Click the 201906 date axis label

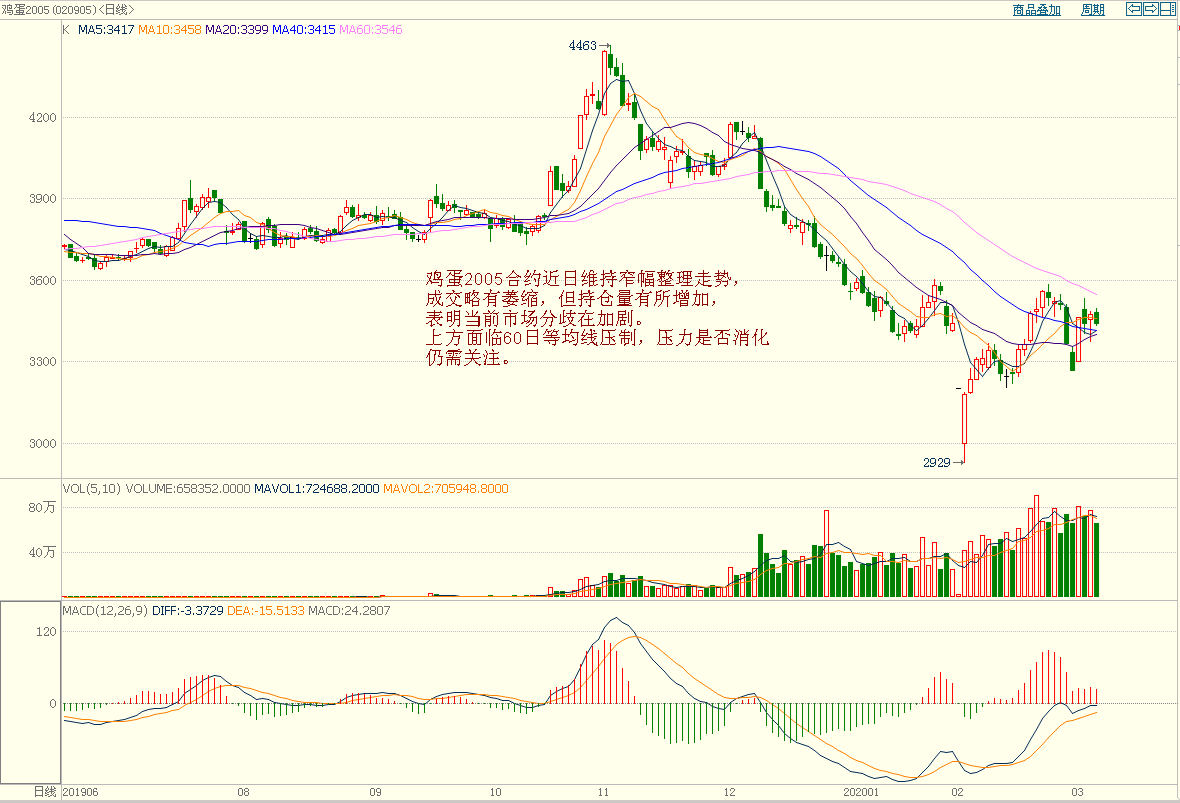[x=81, y=792]
